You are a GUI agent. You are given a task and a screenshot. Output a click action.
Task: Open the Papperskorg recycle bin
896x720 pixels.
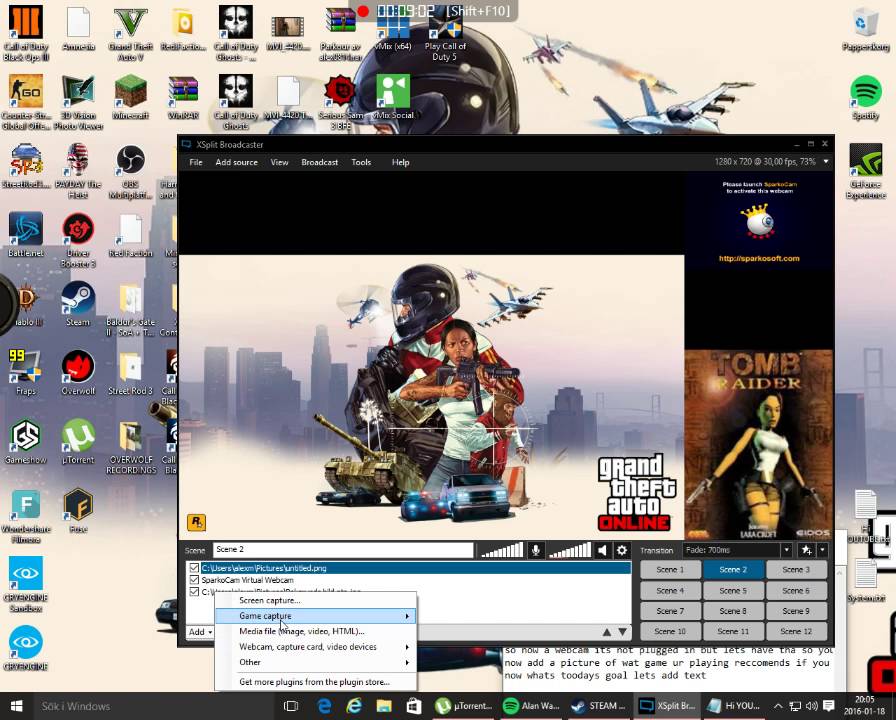point(866,29)
